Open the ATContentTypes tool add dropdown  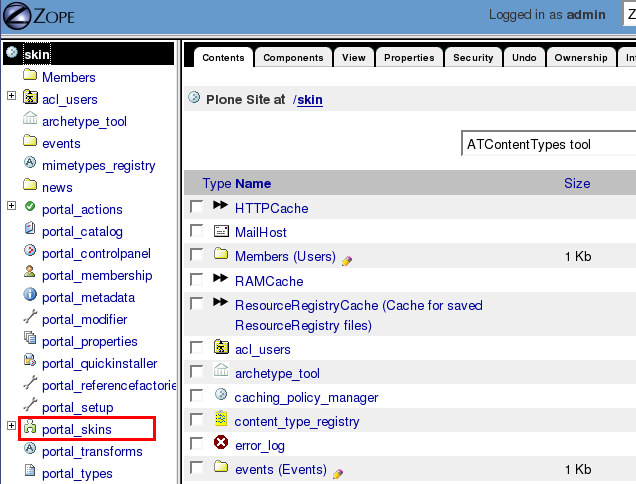click(x=548, y=144)
